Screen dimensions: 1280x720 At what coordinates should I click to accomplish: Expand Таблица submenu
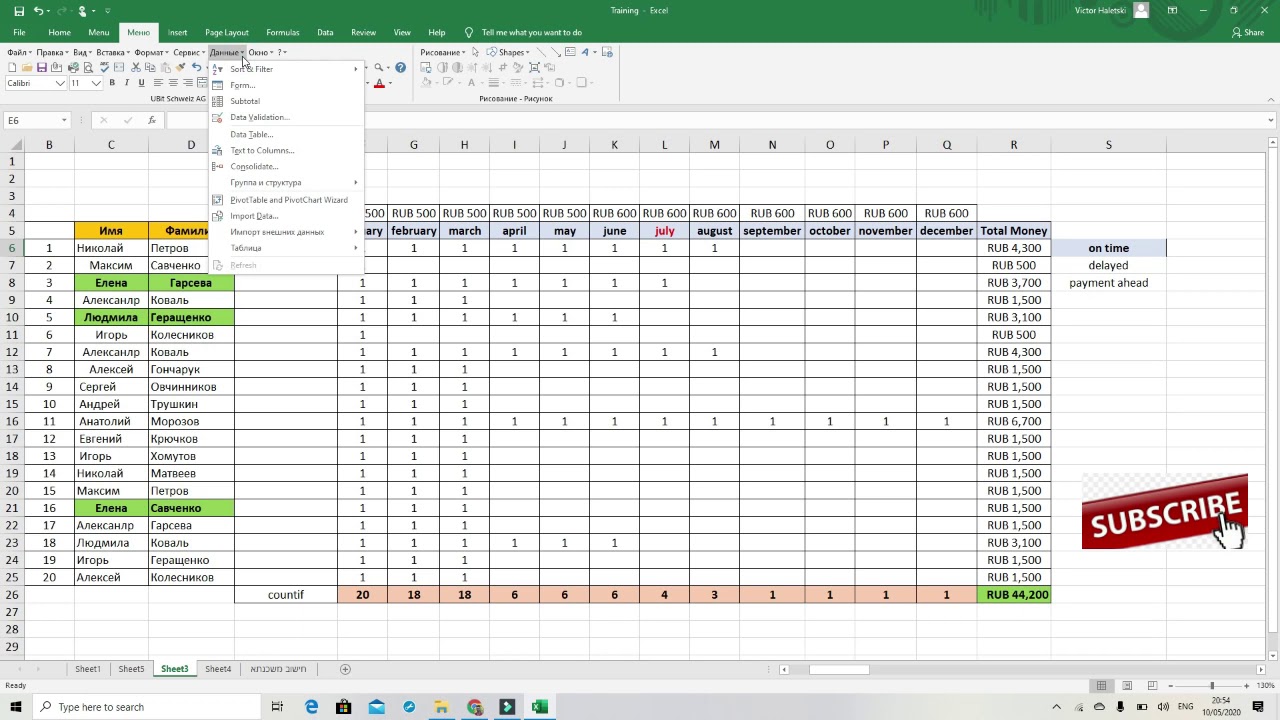tap(286, 248)
